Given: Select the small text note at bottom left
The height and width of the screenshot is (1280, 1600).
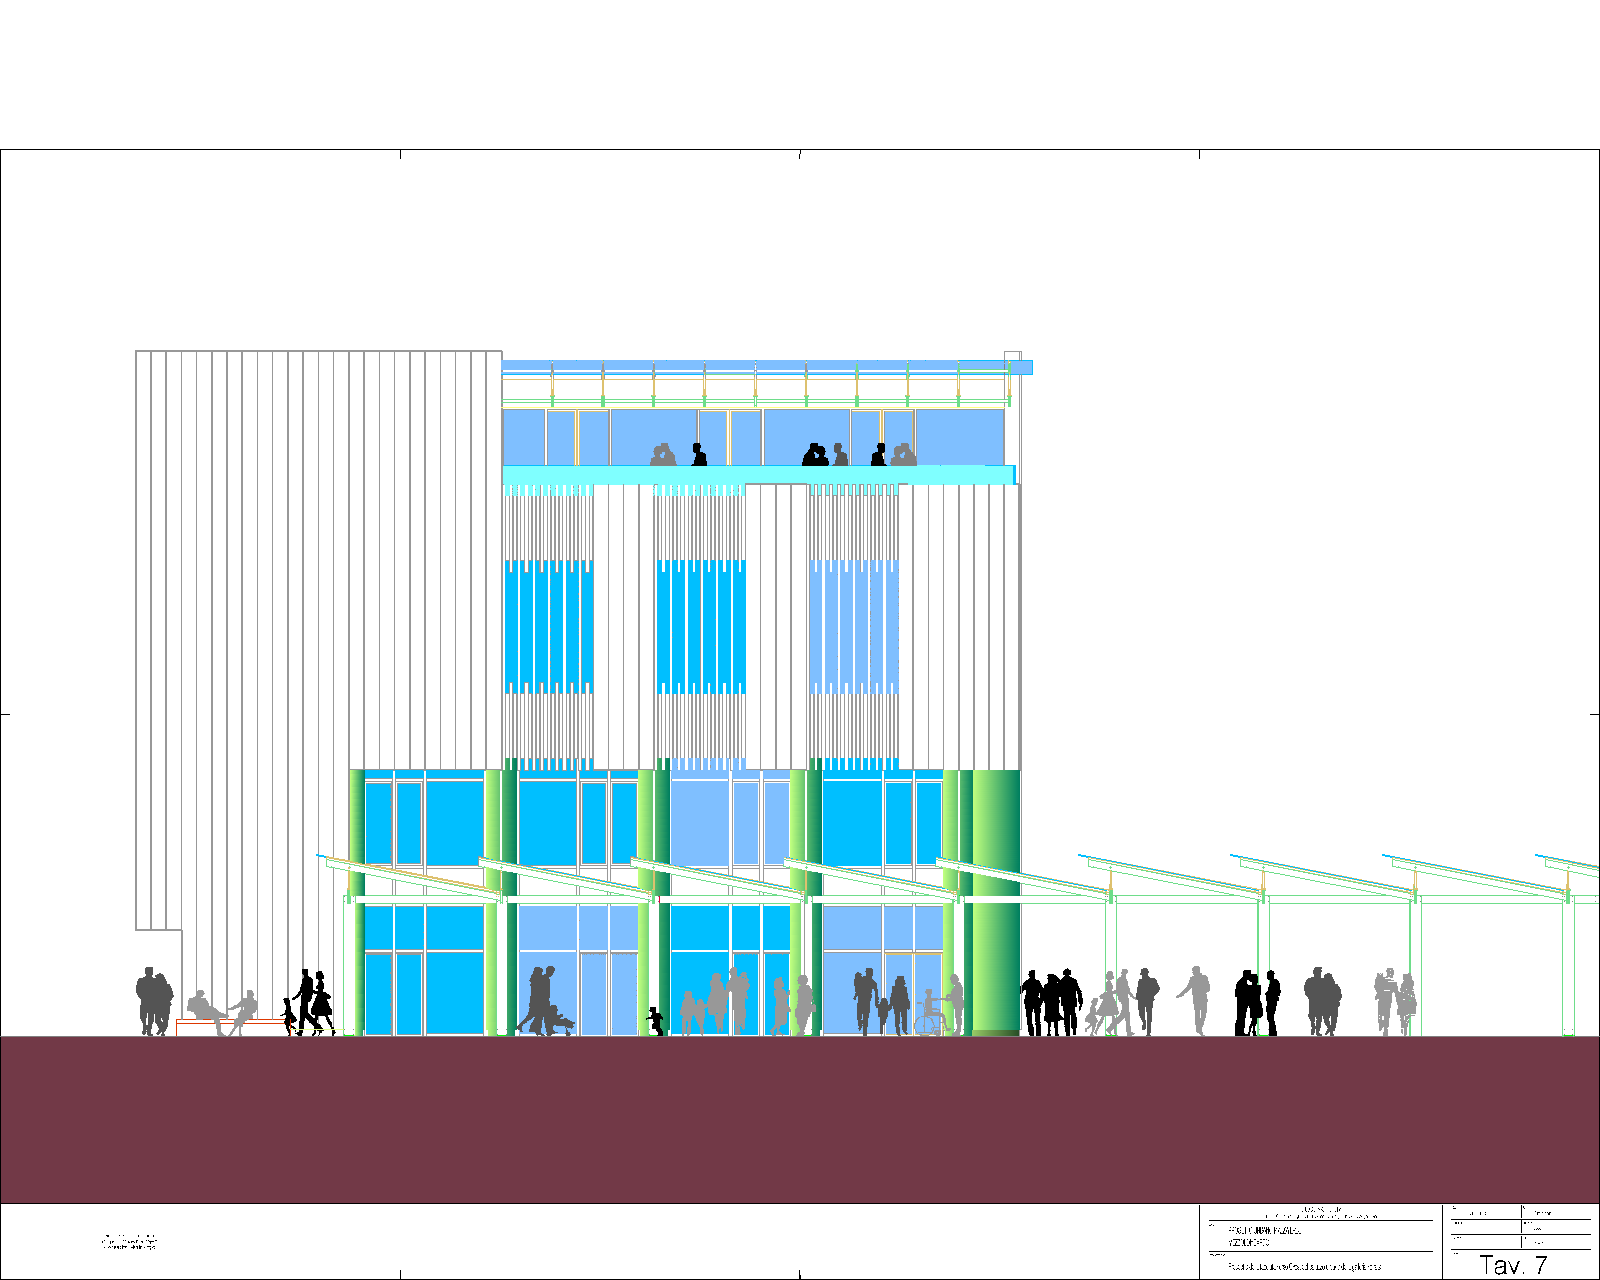Looking at the screenshot, I should click(x=129, y=1242).
